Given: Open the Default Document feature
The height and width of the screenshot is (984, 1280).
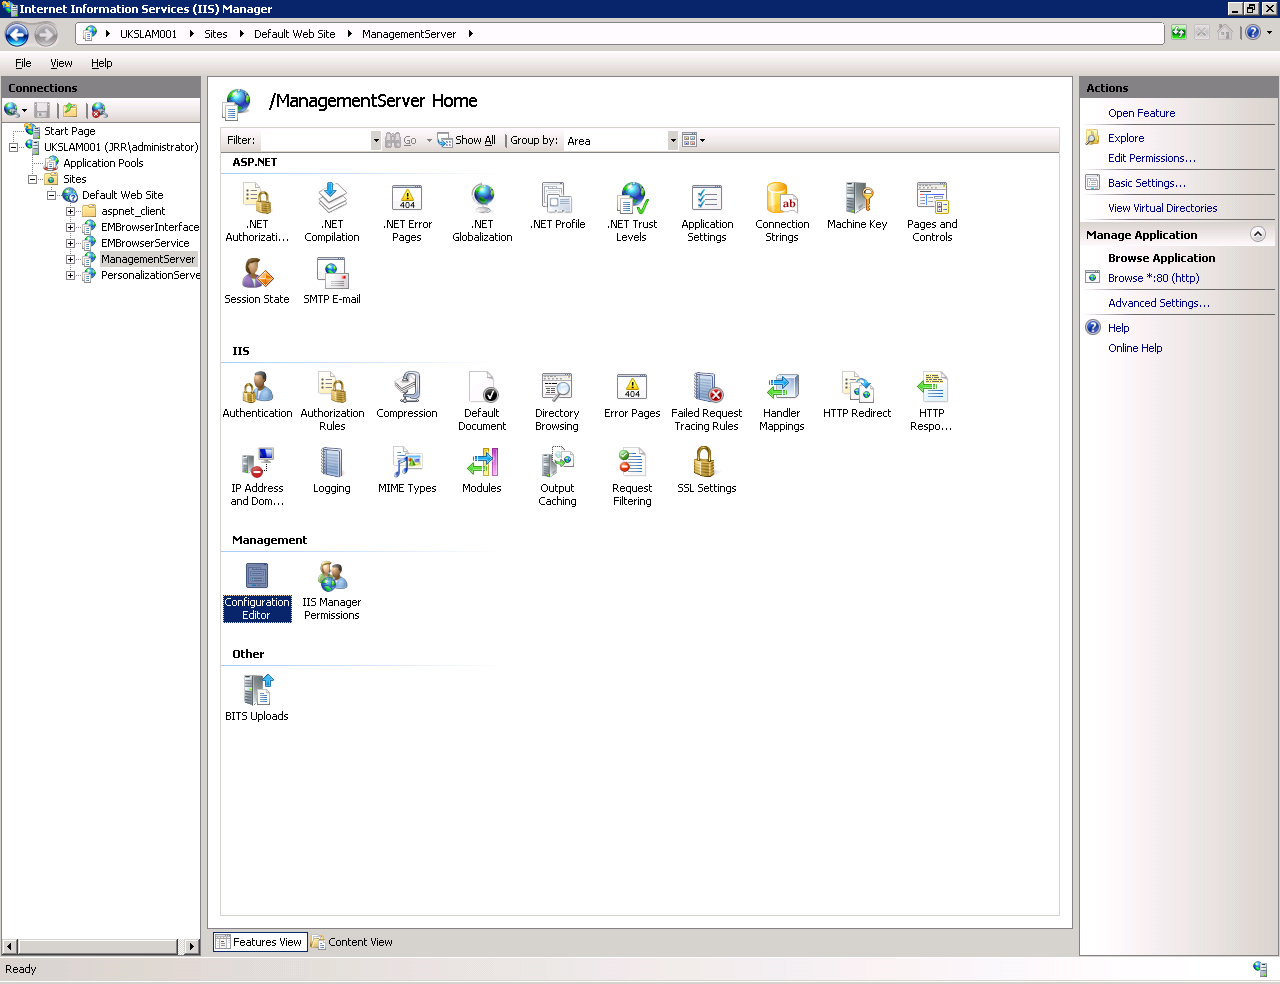Looking at the screenshot, I should point(482,401).
